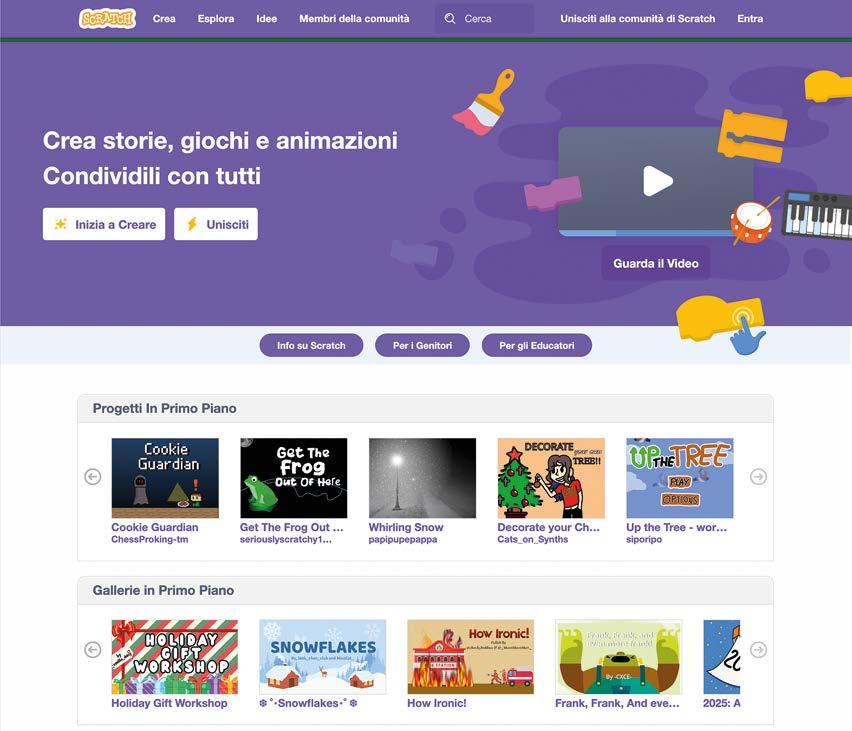The width and height of the screenshot is (852, 731).
Task: Click the Inizia a Creare button
Action: point(104,224)
